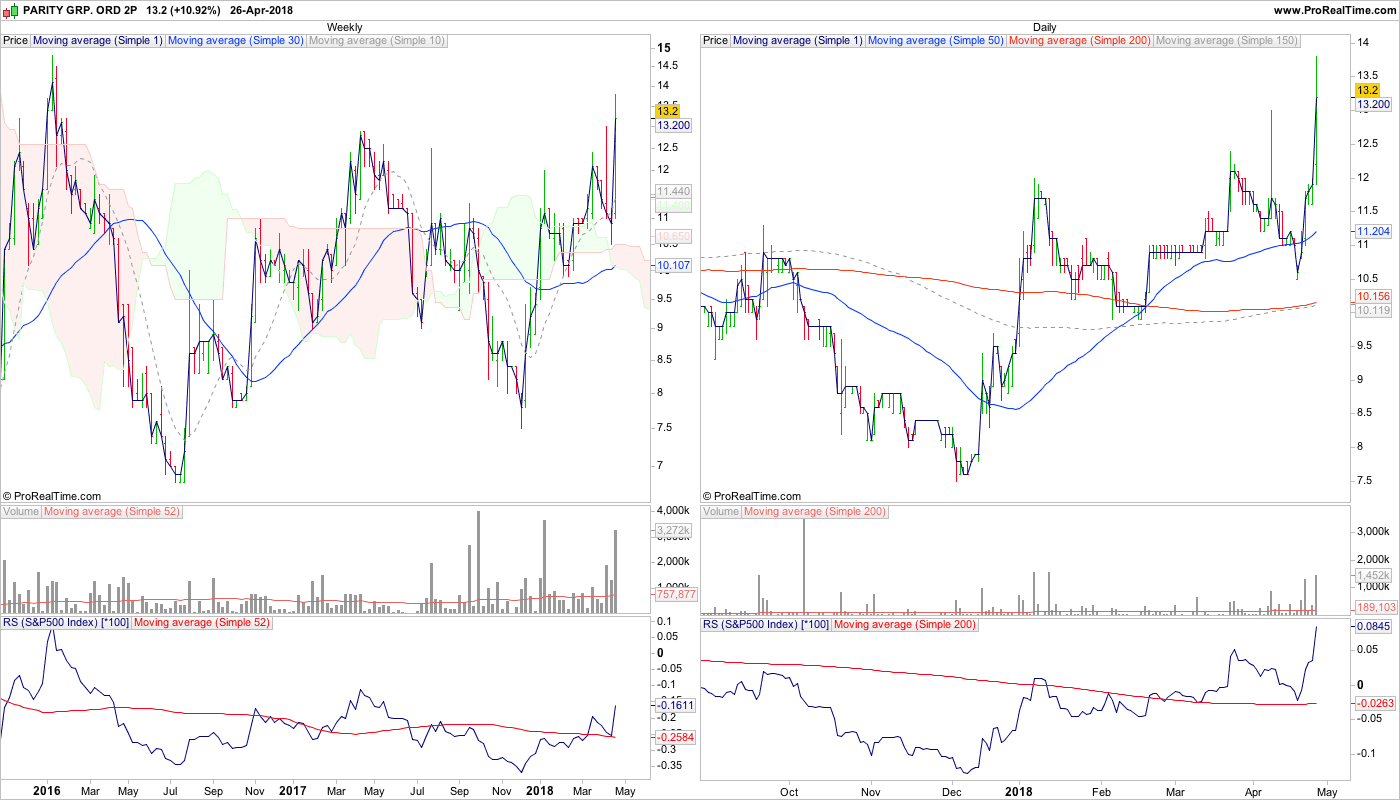Select Price label in Daily chart legend

pos(716,41)
